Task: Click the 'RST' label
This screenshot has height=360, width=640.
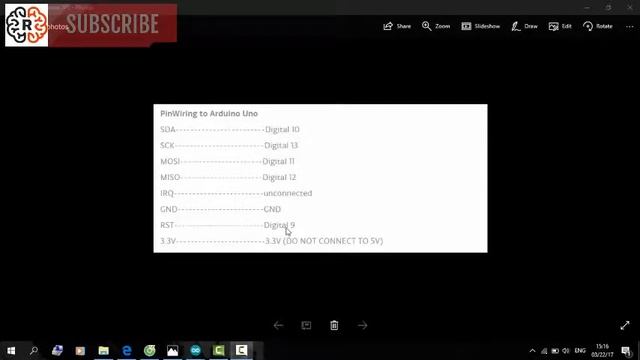Action: [167, 225]
